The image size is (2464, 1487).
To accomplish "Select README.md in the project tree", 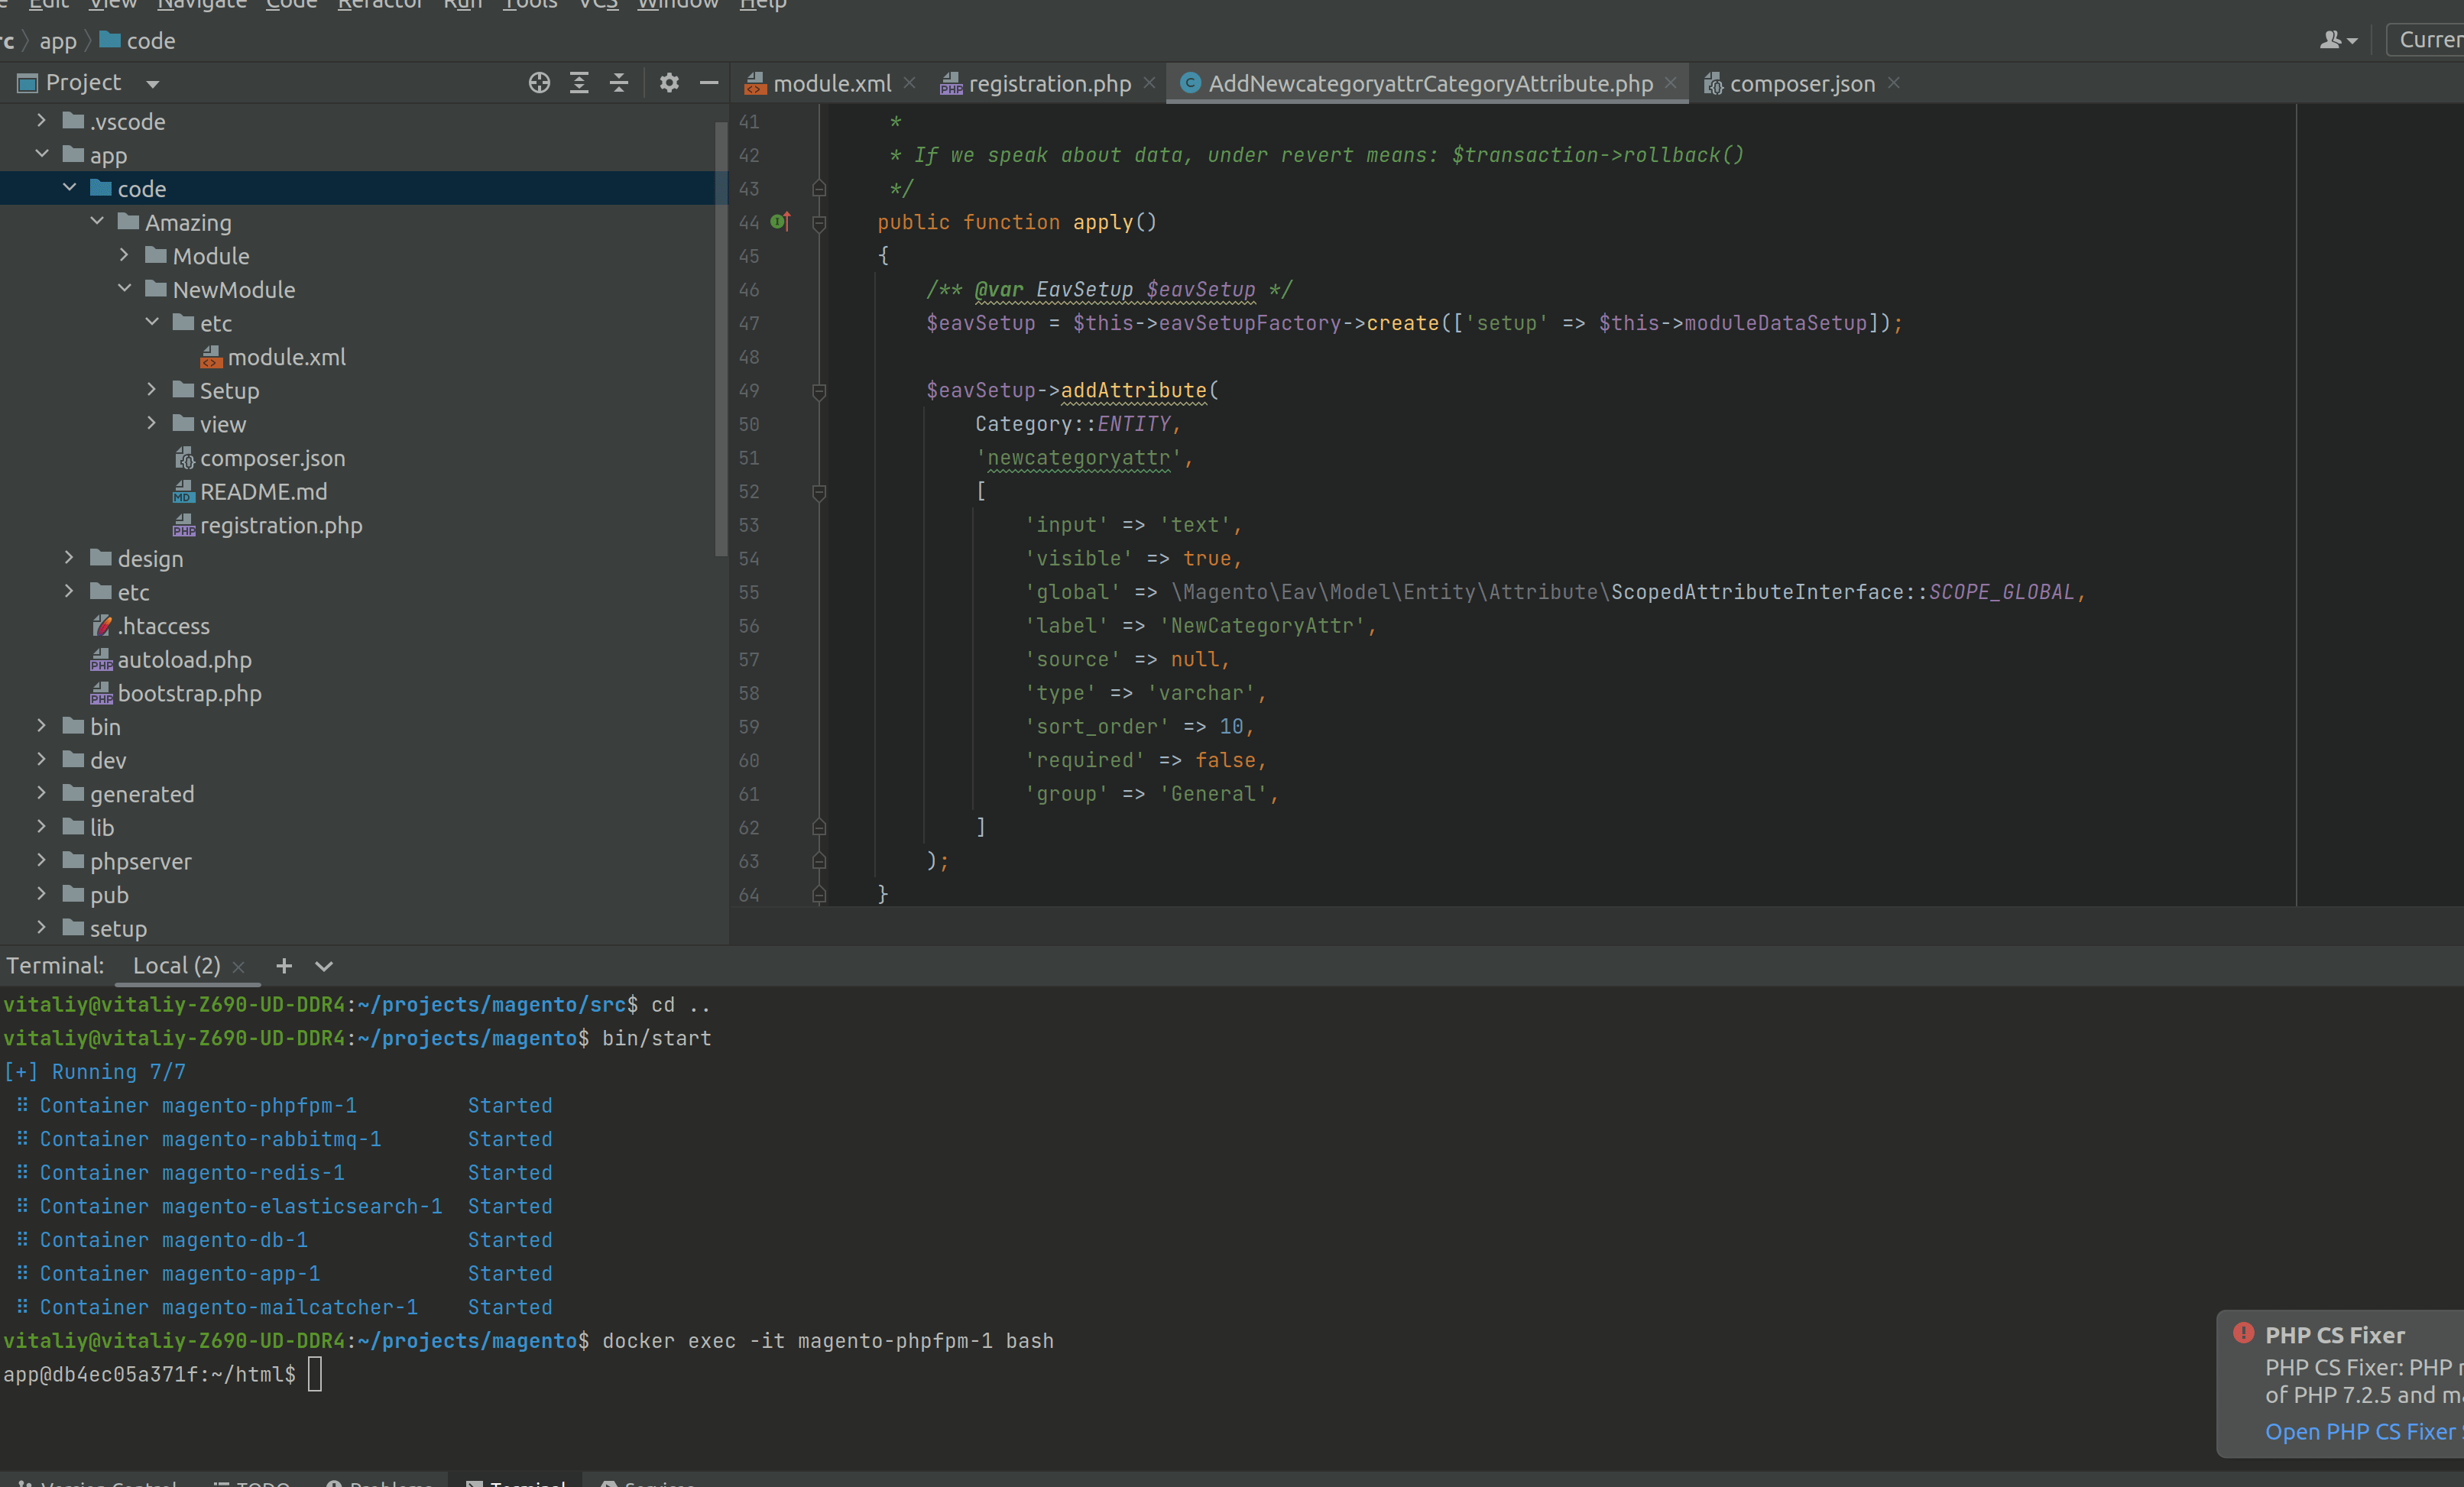I will (x=263, y=492).
